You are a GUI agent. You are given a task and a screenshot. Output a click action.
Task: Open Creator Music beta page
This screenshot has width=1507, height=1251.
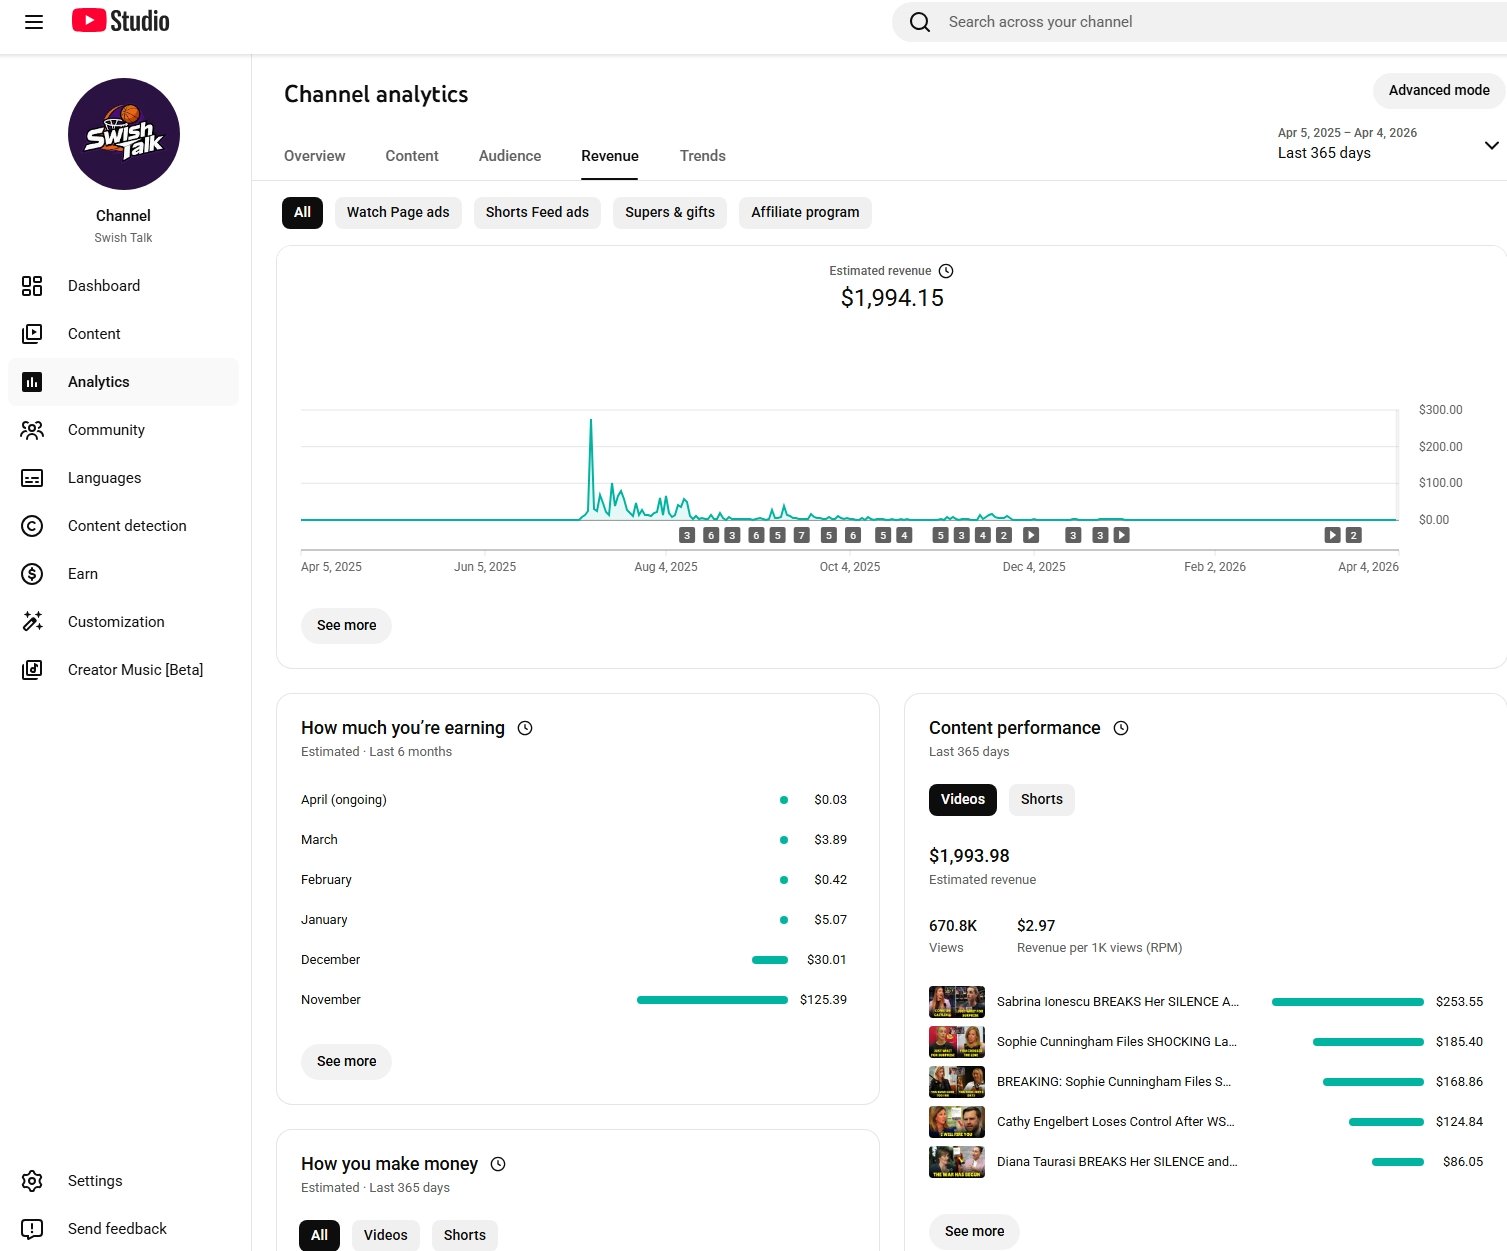point(135,670)
